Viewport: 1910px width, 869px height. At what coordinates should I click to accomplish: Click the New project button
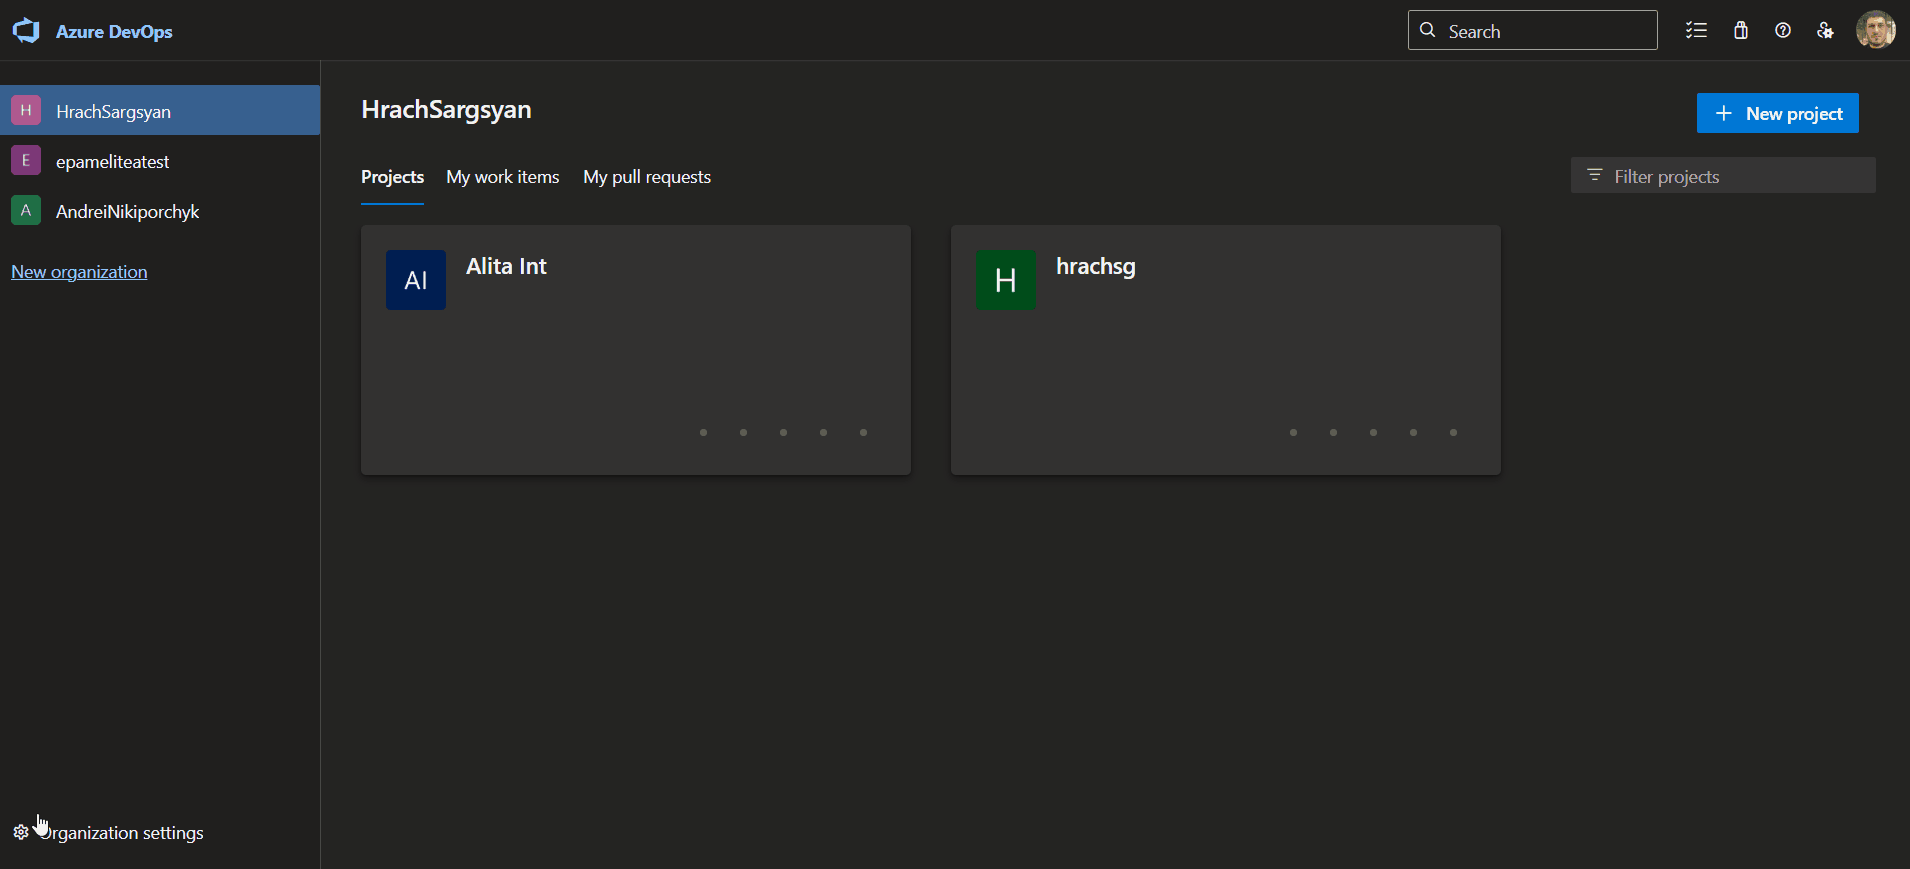click(1777, 113)
